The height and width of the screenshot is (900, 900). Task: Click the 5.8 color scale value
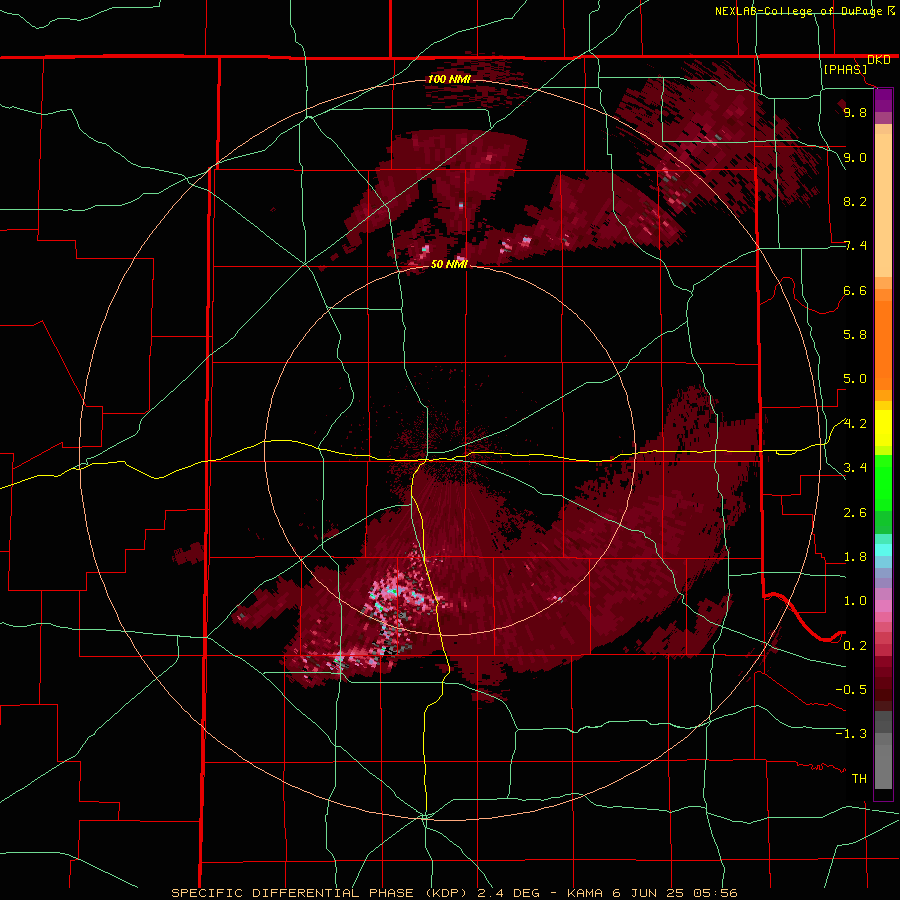click(x=855, y=335)
